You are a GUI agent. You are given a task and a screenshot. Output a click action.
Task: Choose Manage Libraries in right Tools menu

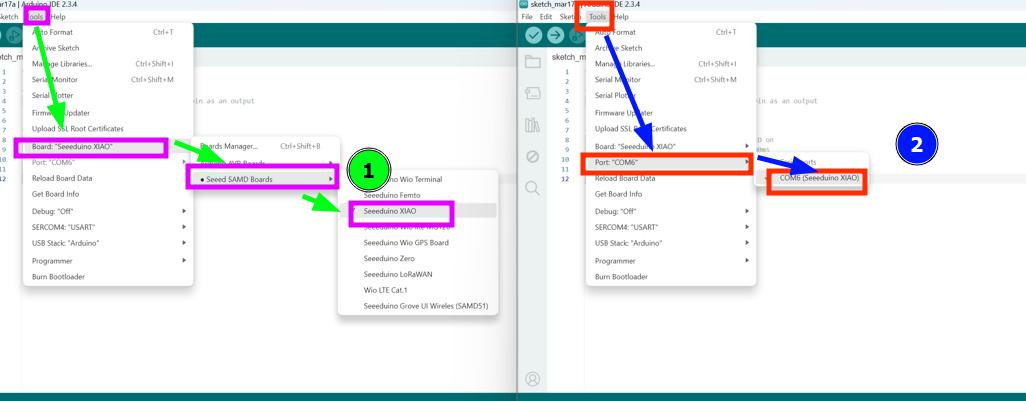click(x=671, y=64)
